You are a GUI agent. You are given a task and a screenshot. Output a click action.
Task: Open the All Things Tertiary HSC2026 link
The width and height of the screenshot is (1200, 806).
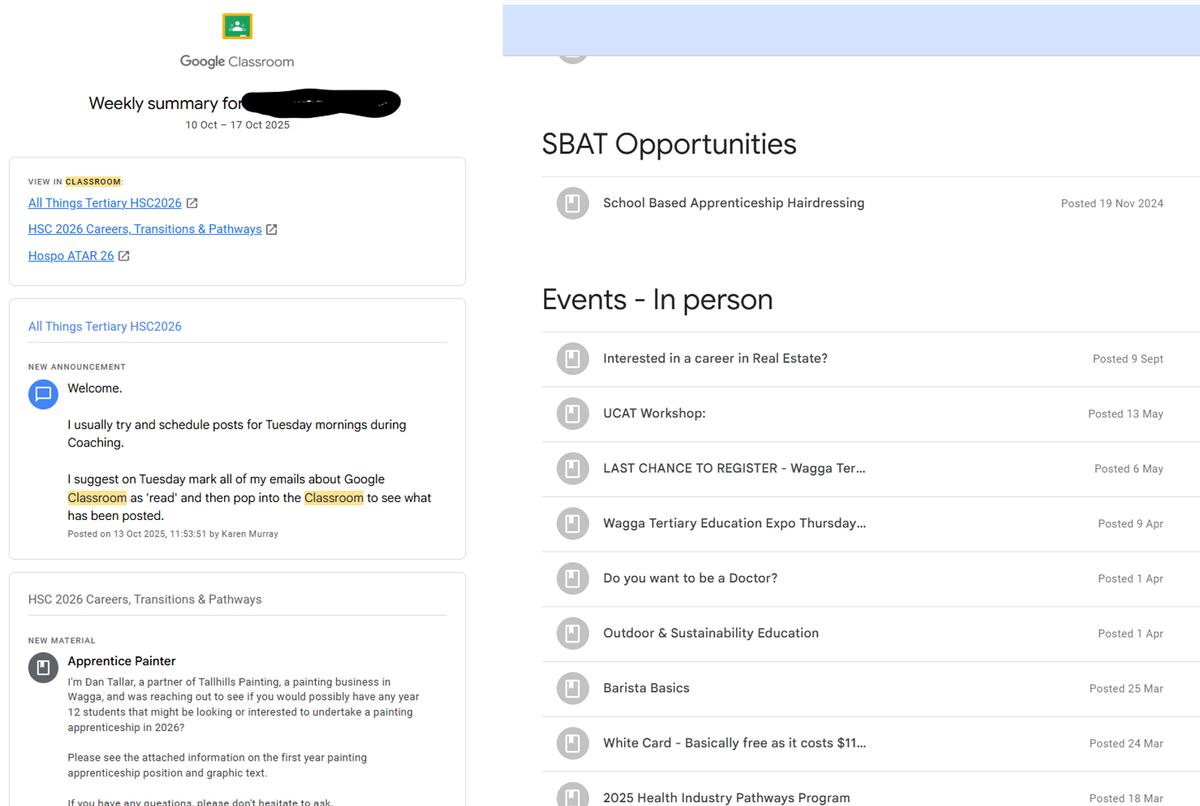pos(105,203)
